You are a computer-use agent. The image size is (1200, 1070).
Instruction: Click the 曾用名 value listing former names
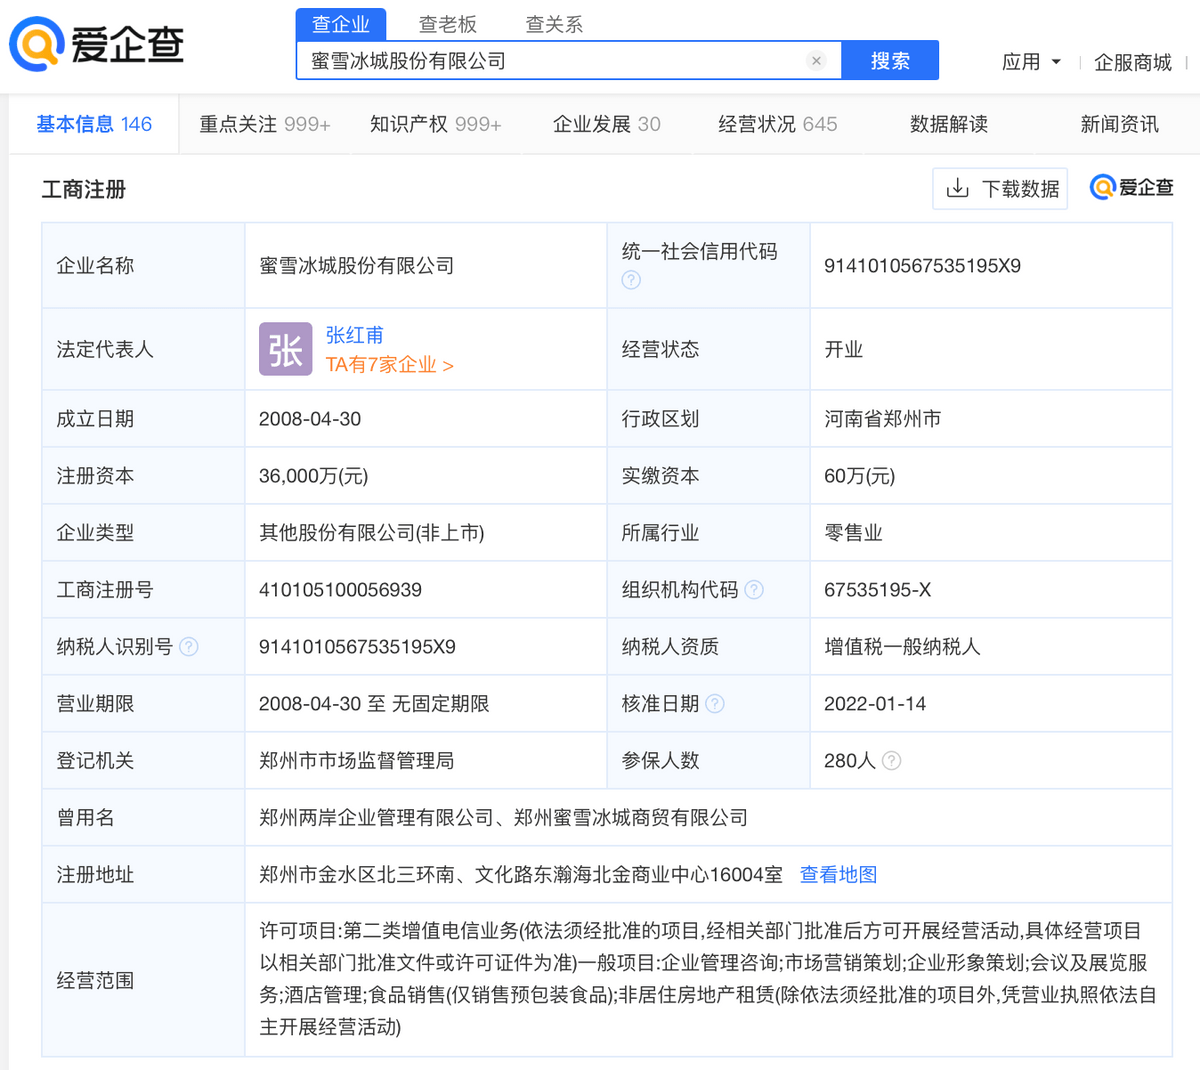(x=503, y=818)
